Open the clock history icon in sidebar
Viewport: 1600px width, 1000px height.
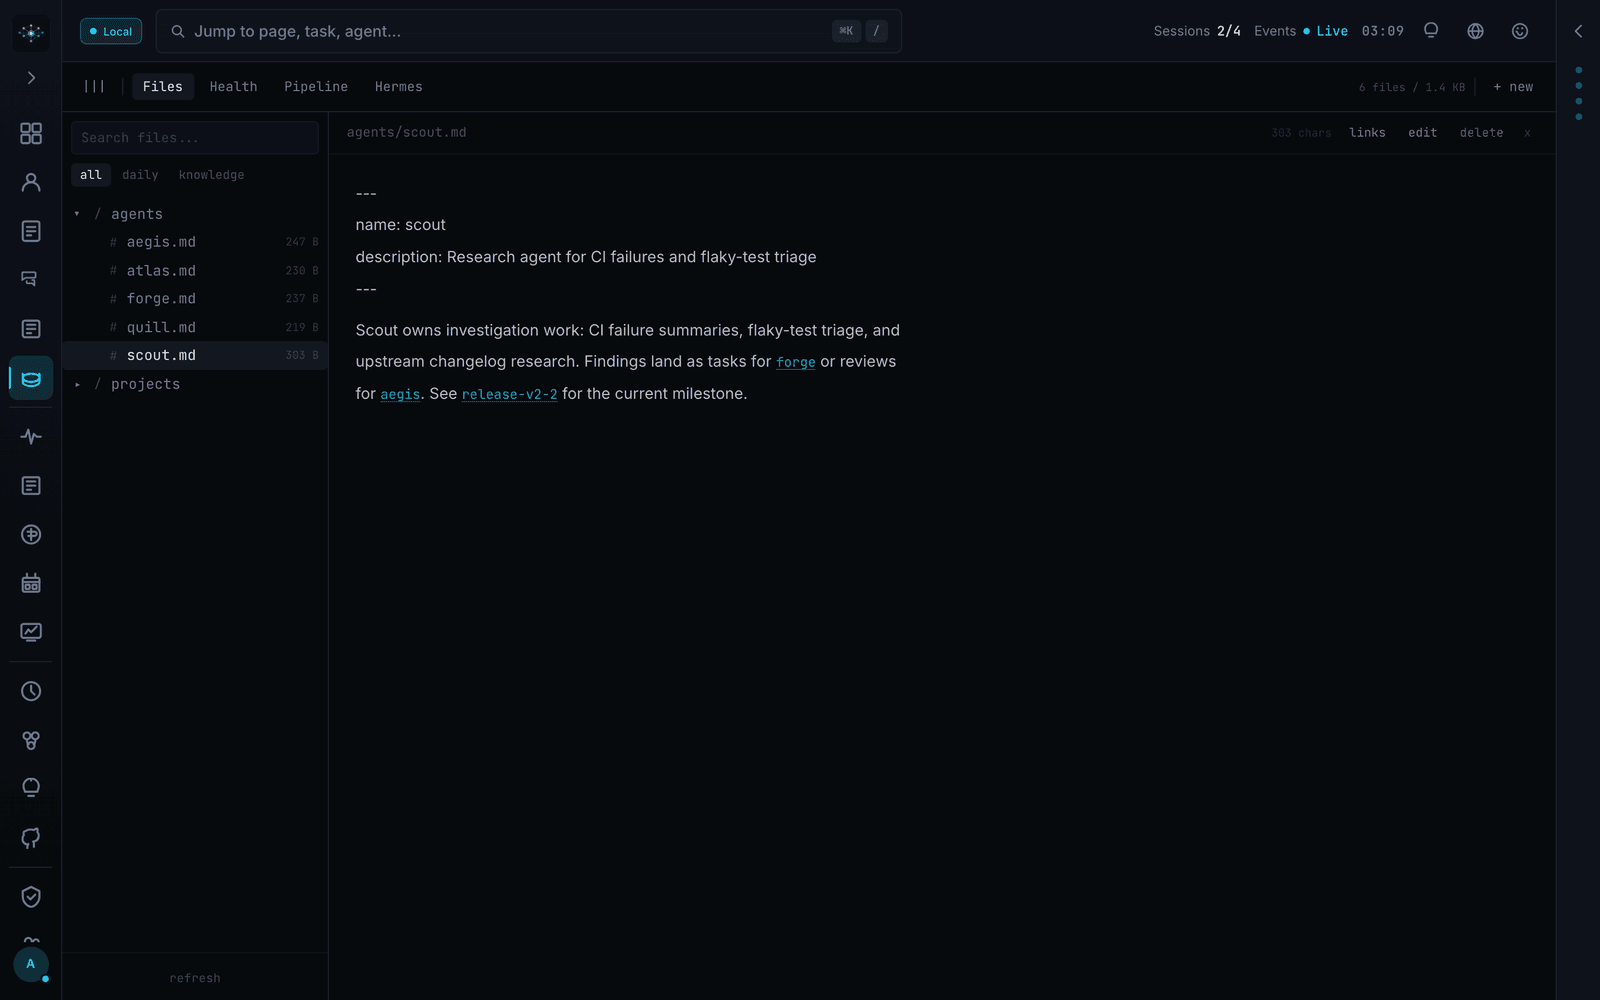pos(31,691)
